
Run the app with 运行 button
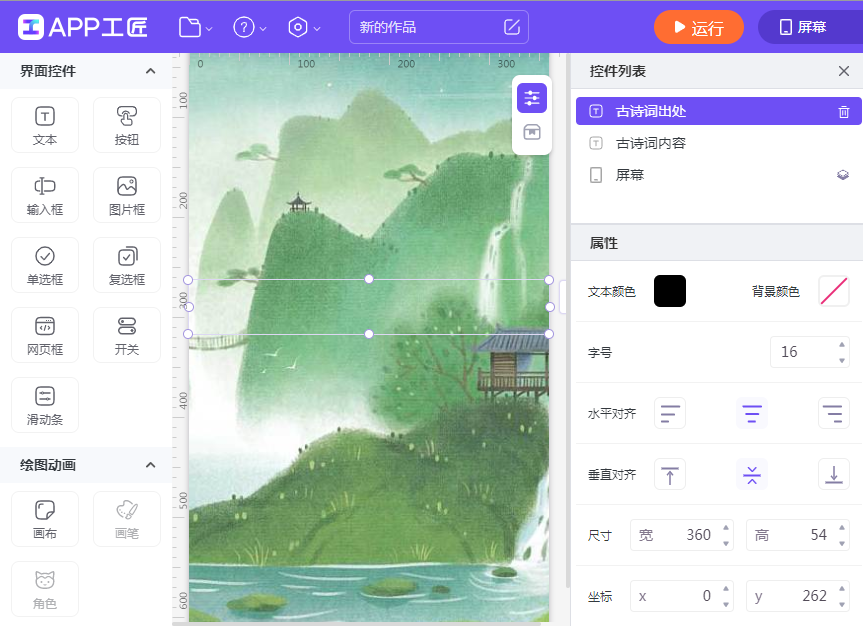click(698, 27)
